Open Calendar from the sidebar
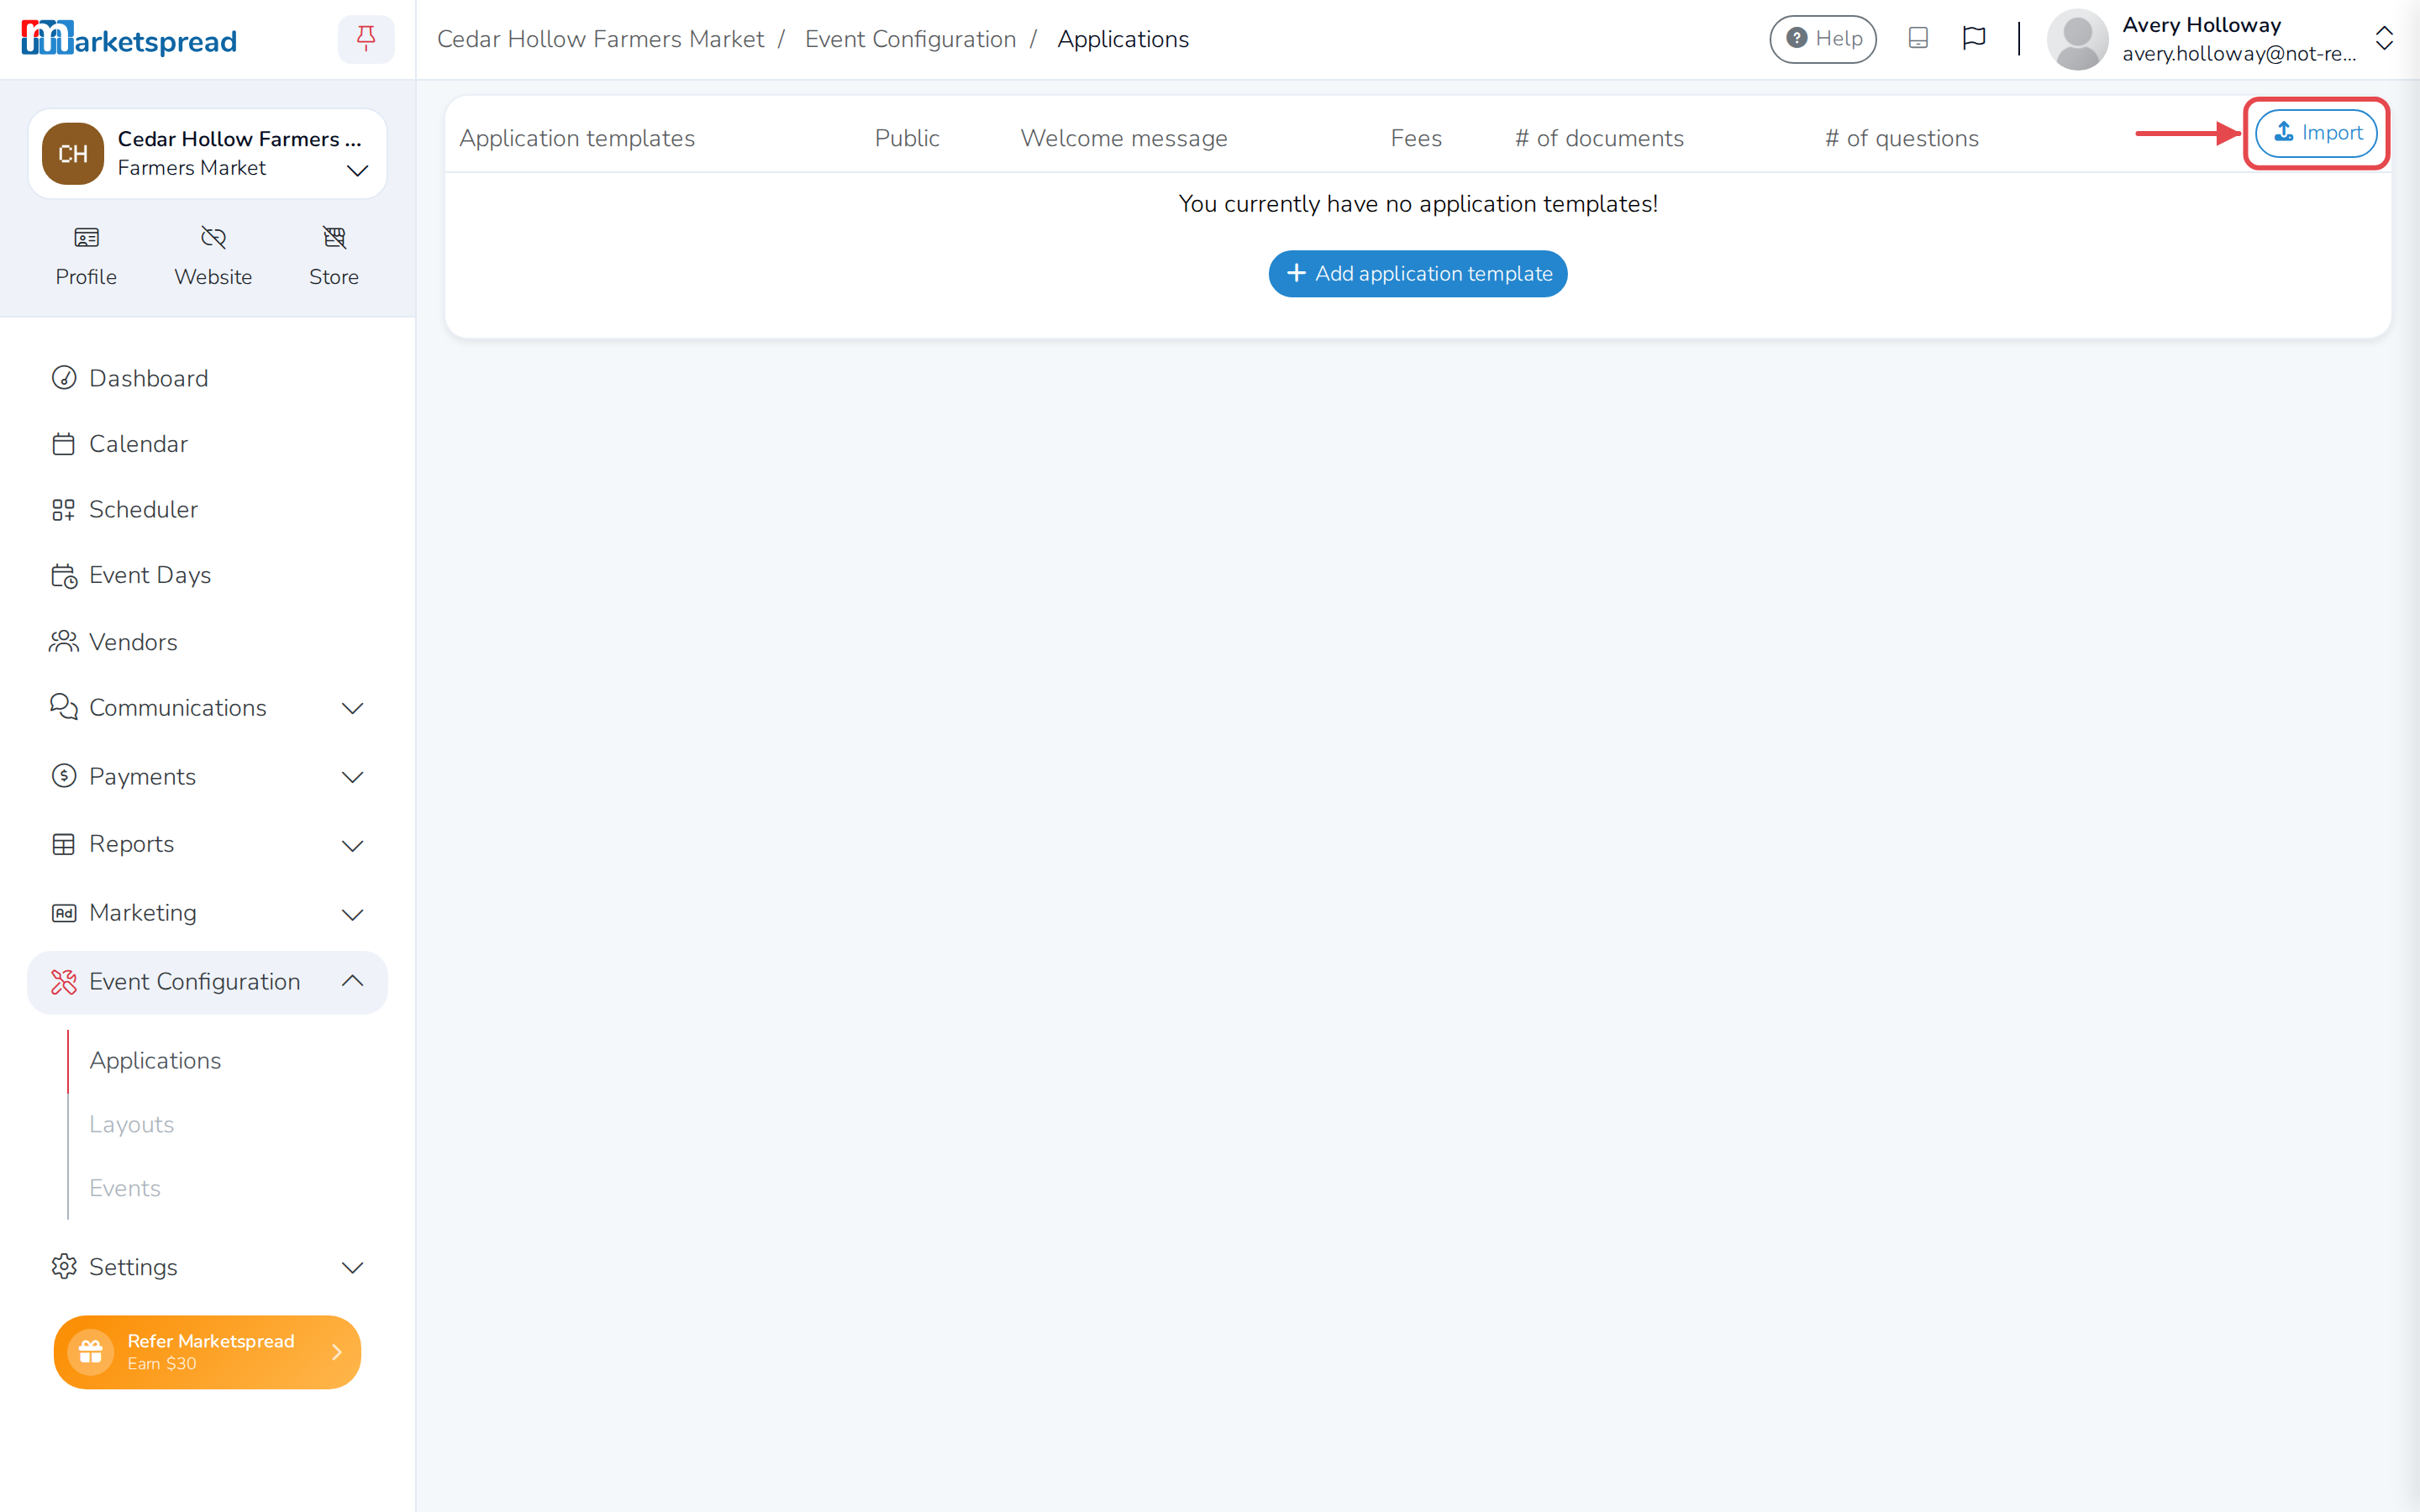Viewport: 2420px width, 1512px height. (x=207, y=444)
